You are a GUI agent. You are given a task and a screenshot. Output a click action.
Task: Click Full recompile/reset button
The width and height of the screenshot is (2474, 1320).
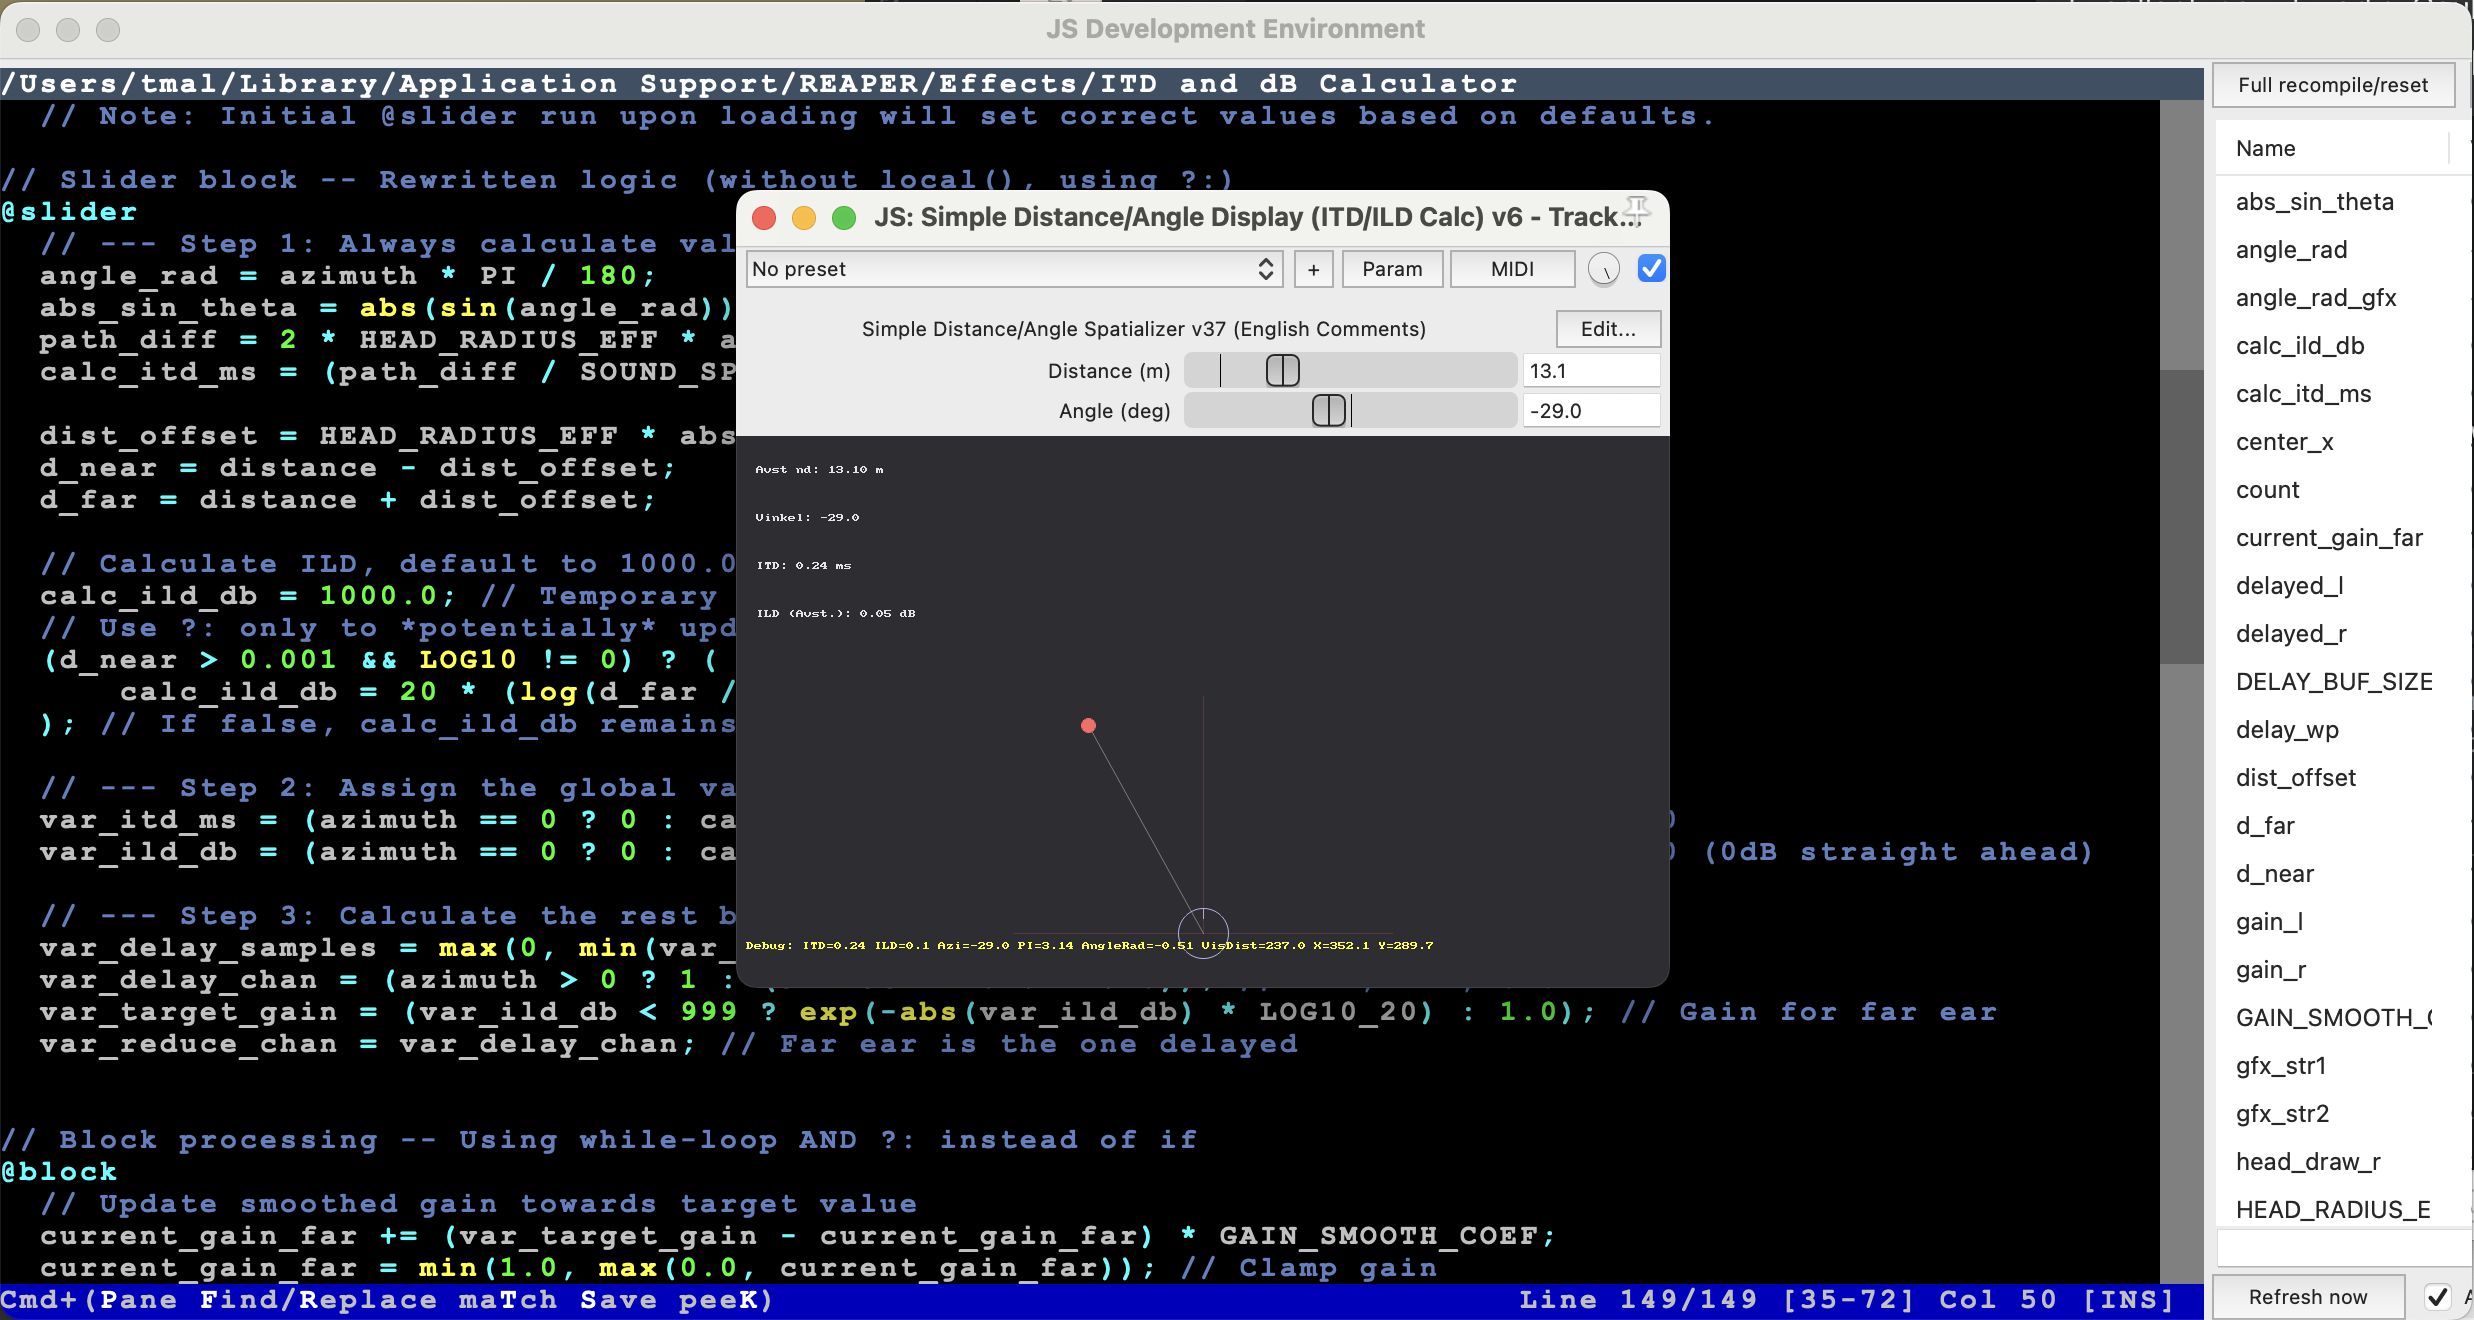pyautogui.click(x=2332, y=85)
